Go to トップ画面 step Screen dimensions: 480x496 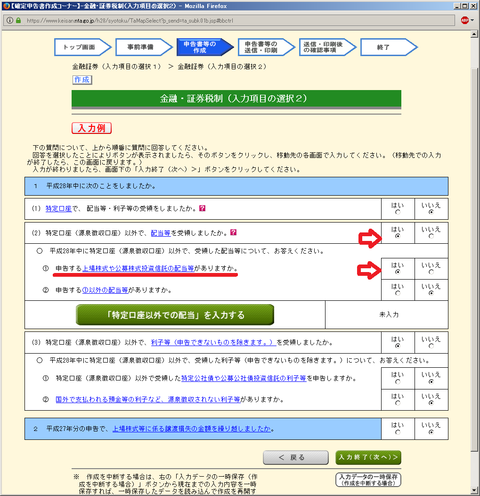(83, 47)
